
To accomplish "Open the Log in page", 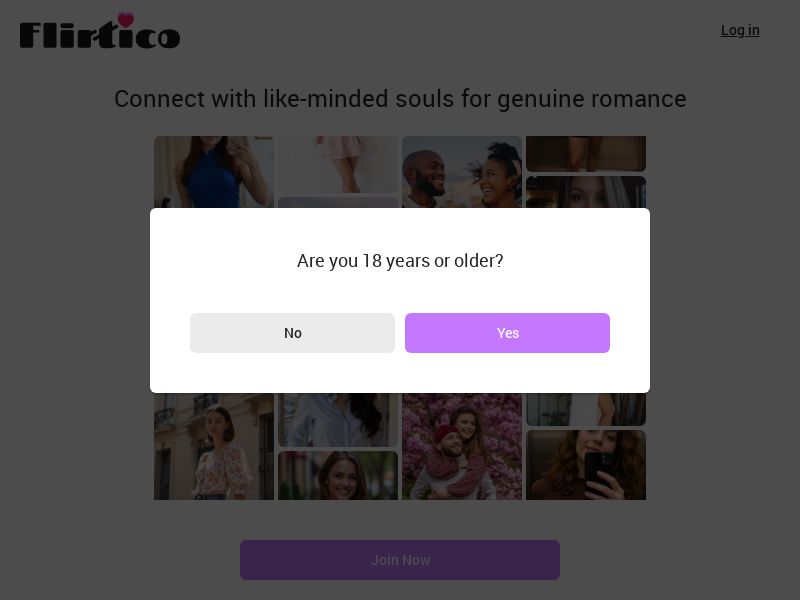I will (740, 30).
